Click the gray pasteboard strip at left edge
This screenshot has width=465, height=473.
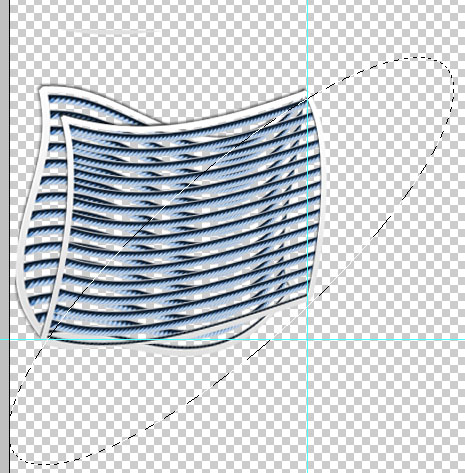coord(5,233)
